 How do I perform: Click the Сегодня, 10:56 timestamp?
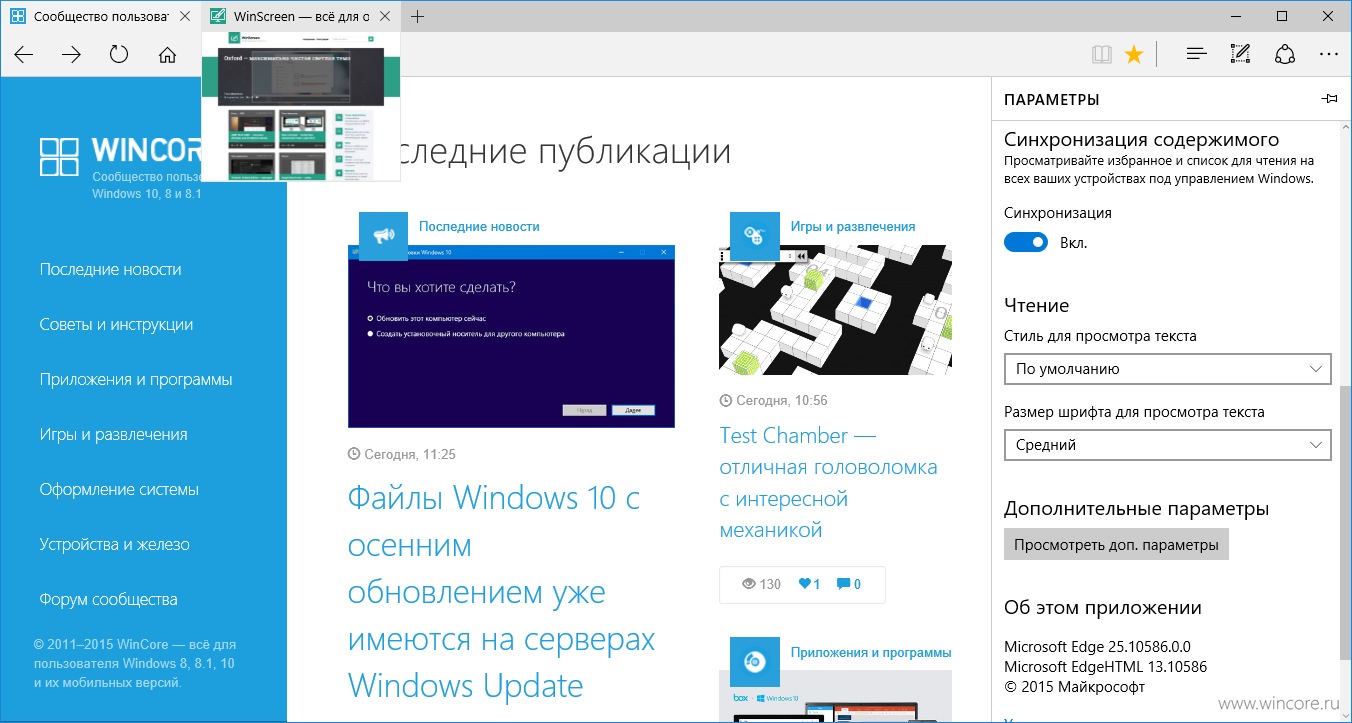tap(773, 400)
